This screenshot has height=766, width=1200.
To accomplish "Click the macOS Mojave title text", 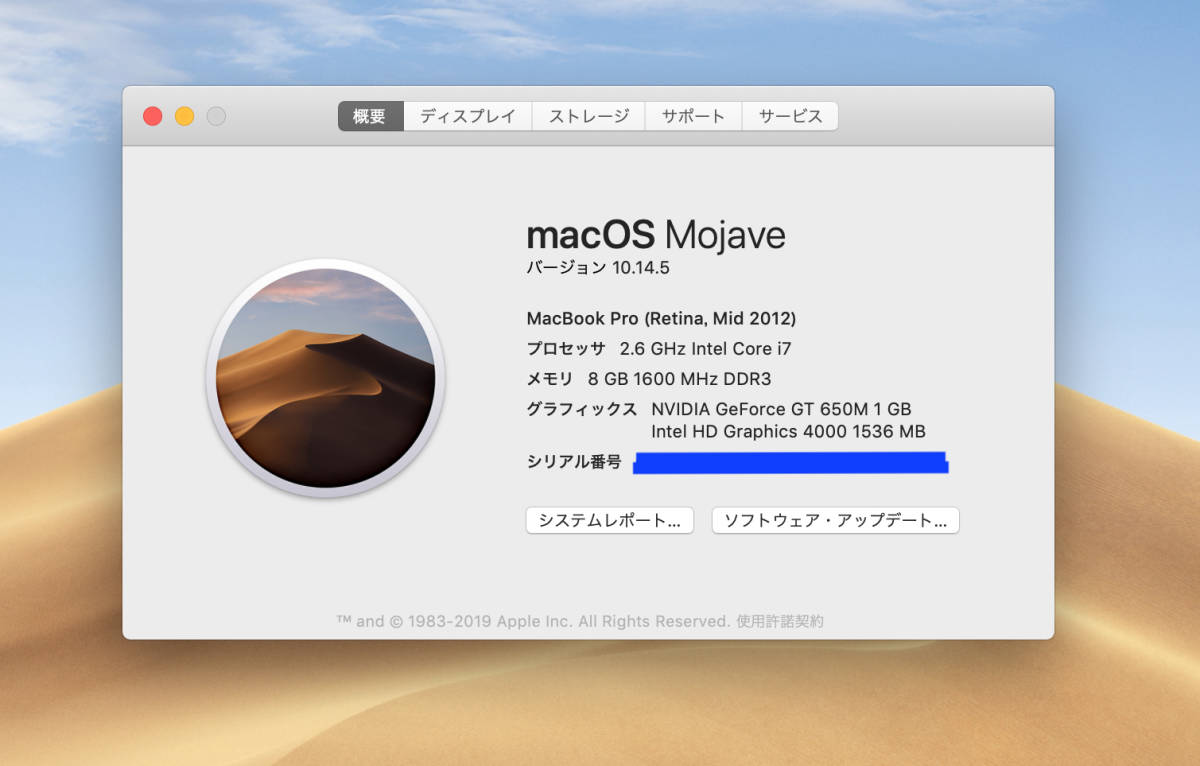I will [x=656, y=235].
